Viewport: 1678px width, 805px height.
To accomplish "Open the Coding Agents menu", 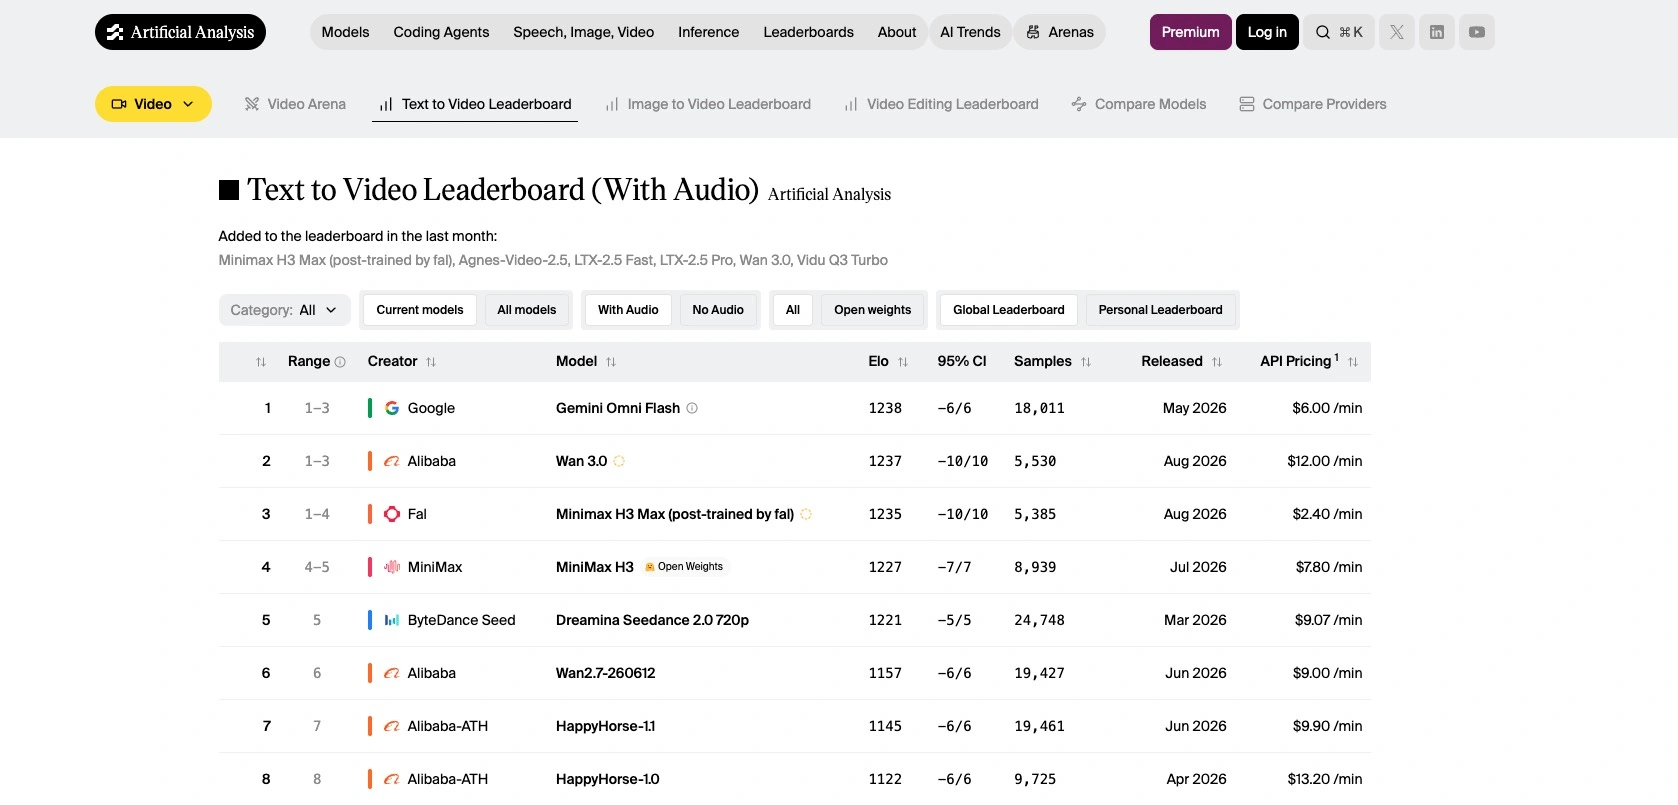I will (442, 32).
